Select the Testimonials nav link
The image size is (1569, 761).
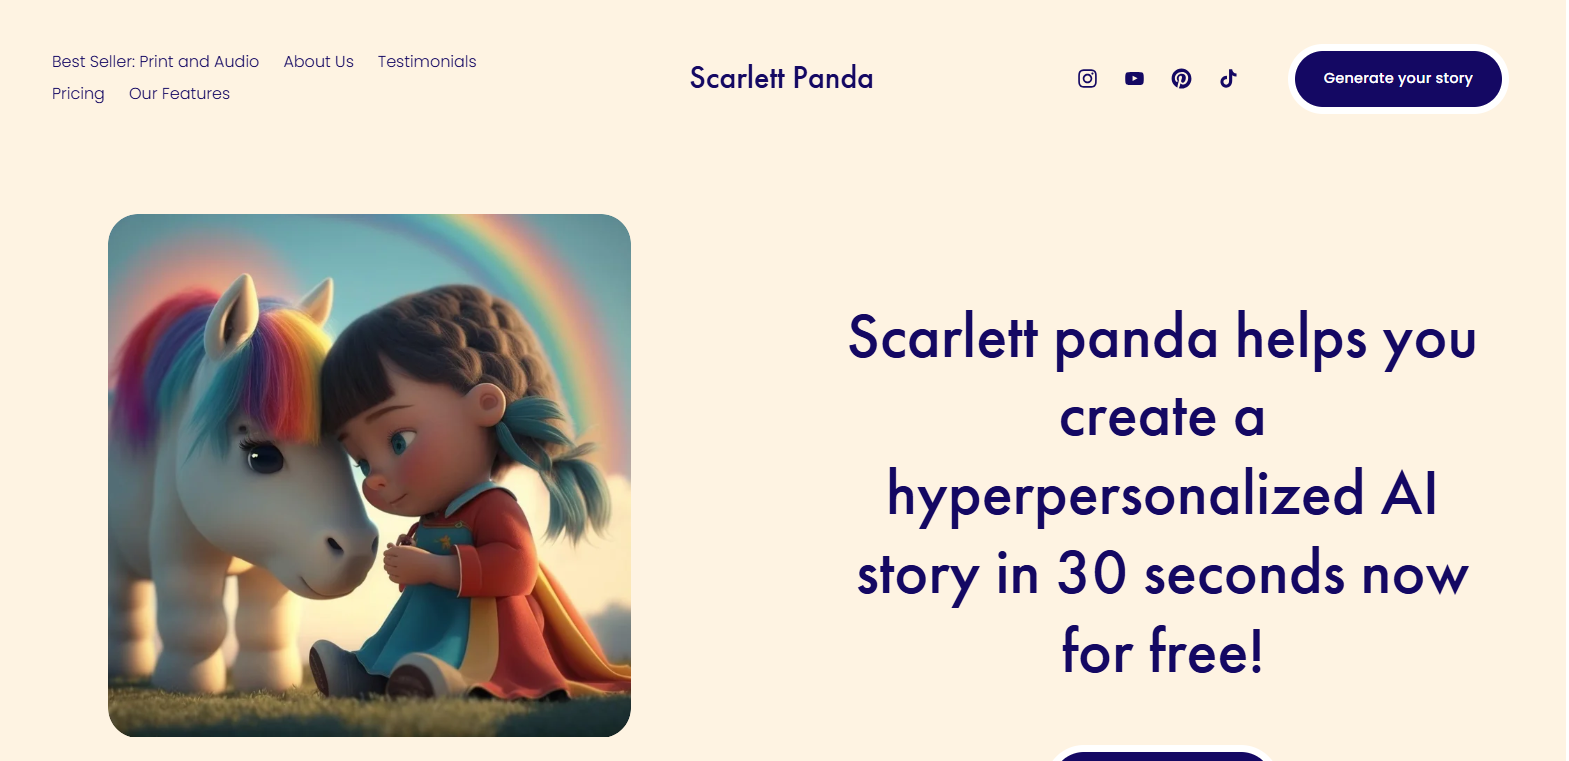(x=427, y=61)
